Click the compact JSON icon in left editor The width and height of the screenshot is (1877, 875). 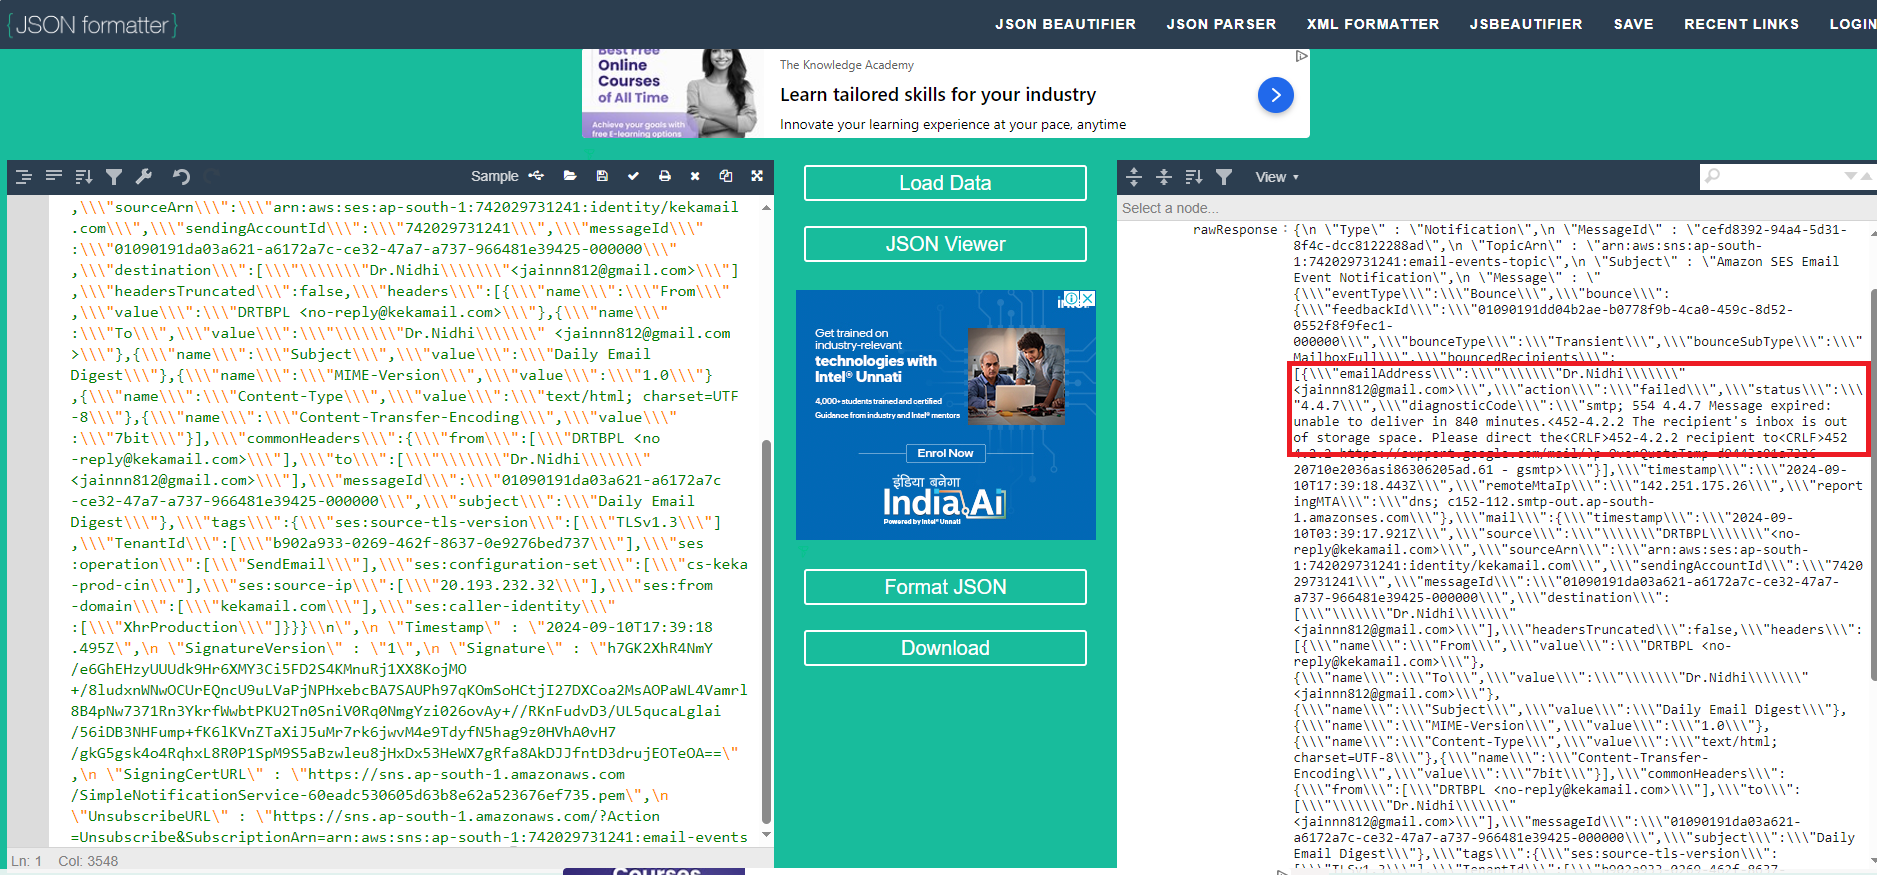click(x=54, y=176)
